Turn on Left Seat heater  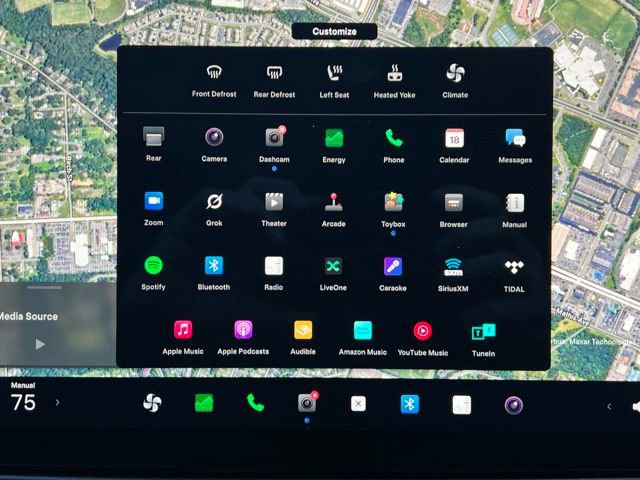(334, 73)
